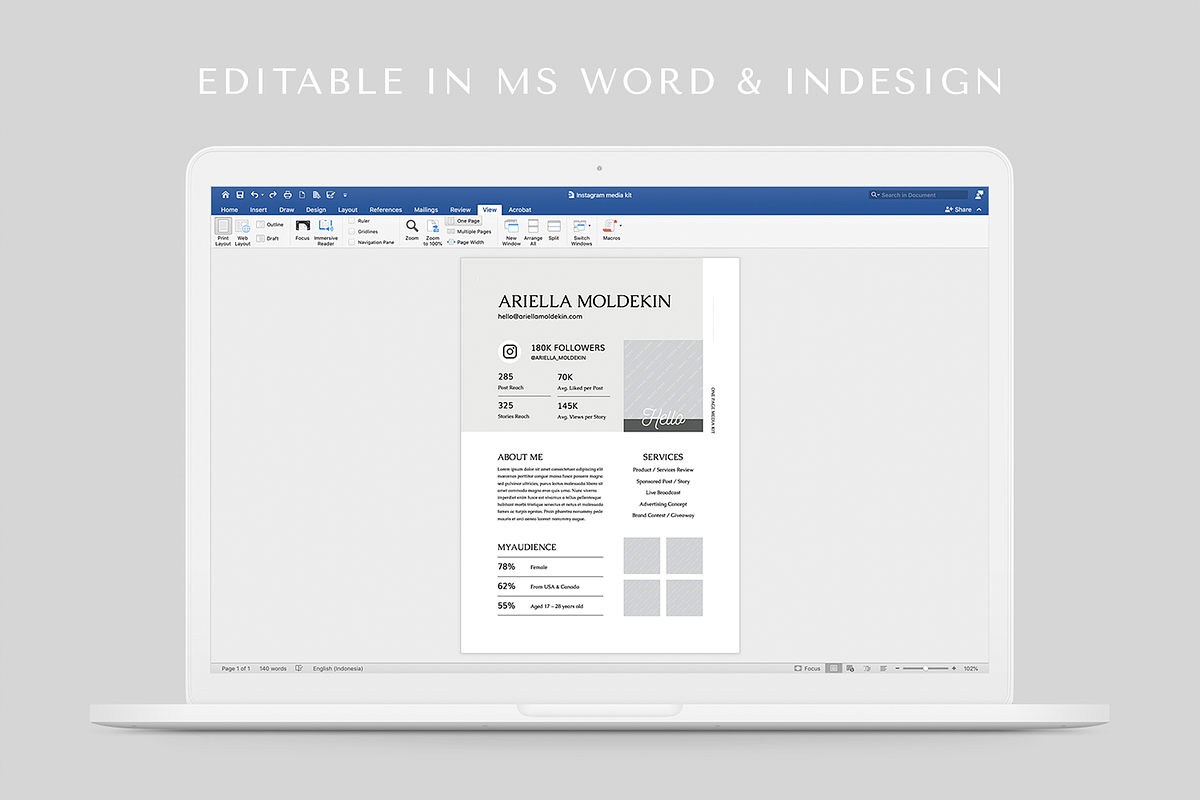
Task: Switch to the Draft view
Action: click(x=268, y=238)
